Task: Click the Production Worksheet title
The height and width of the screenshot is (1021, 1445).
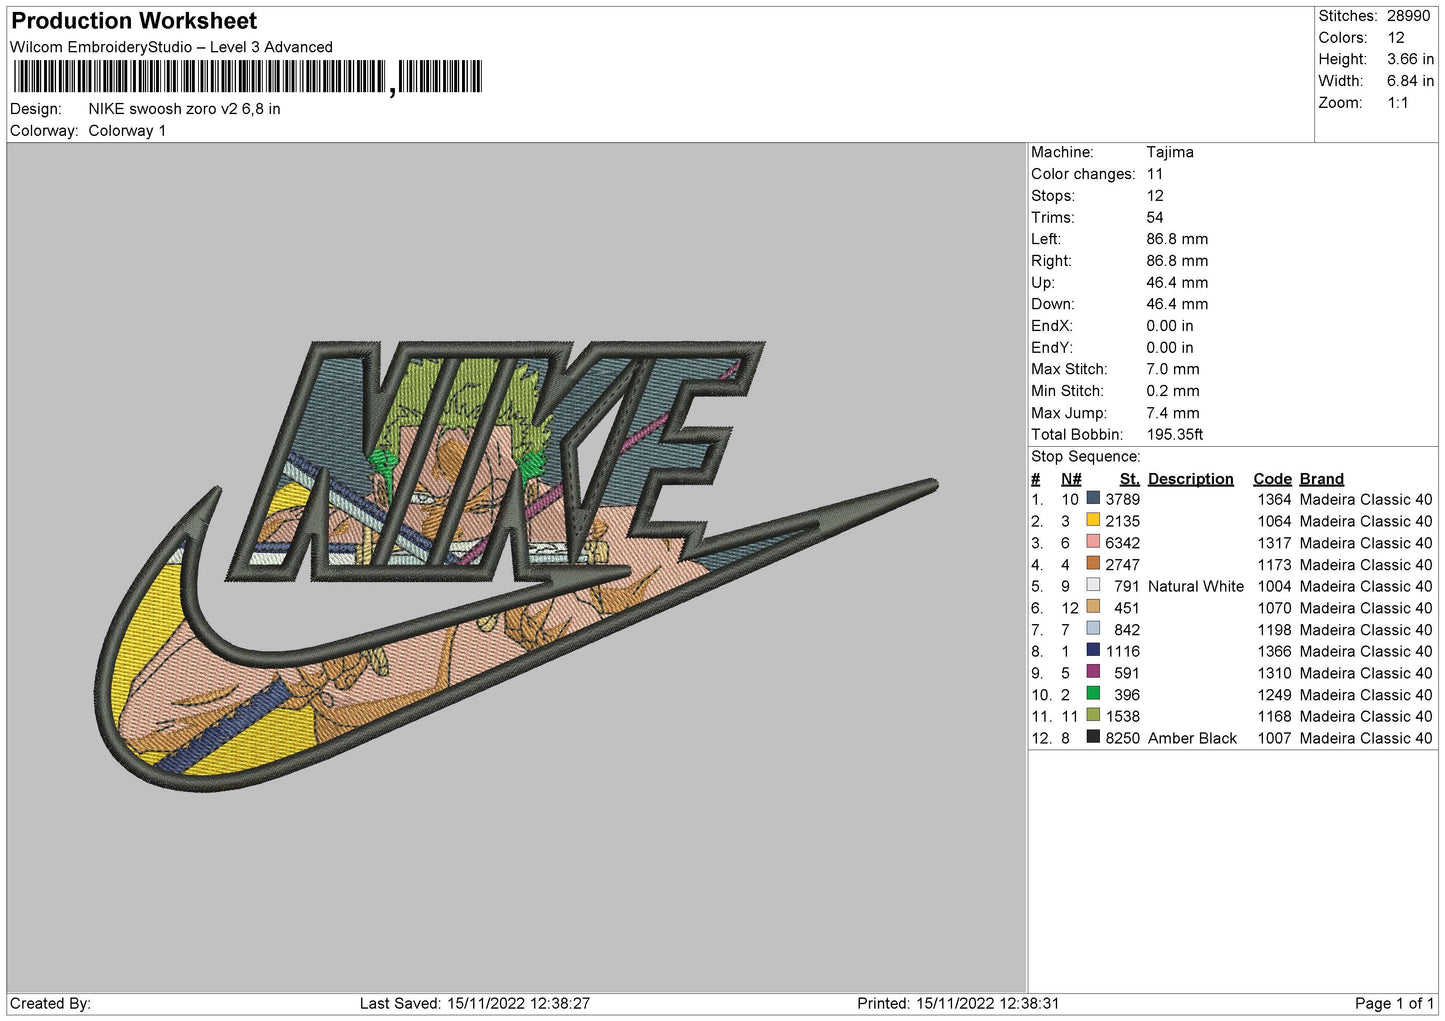Action: pyautogui.click(x=134, y=21)
